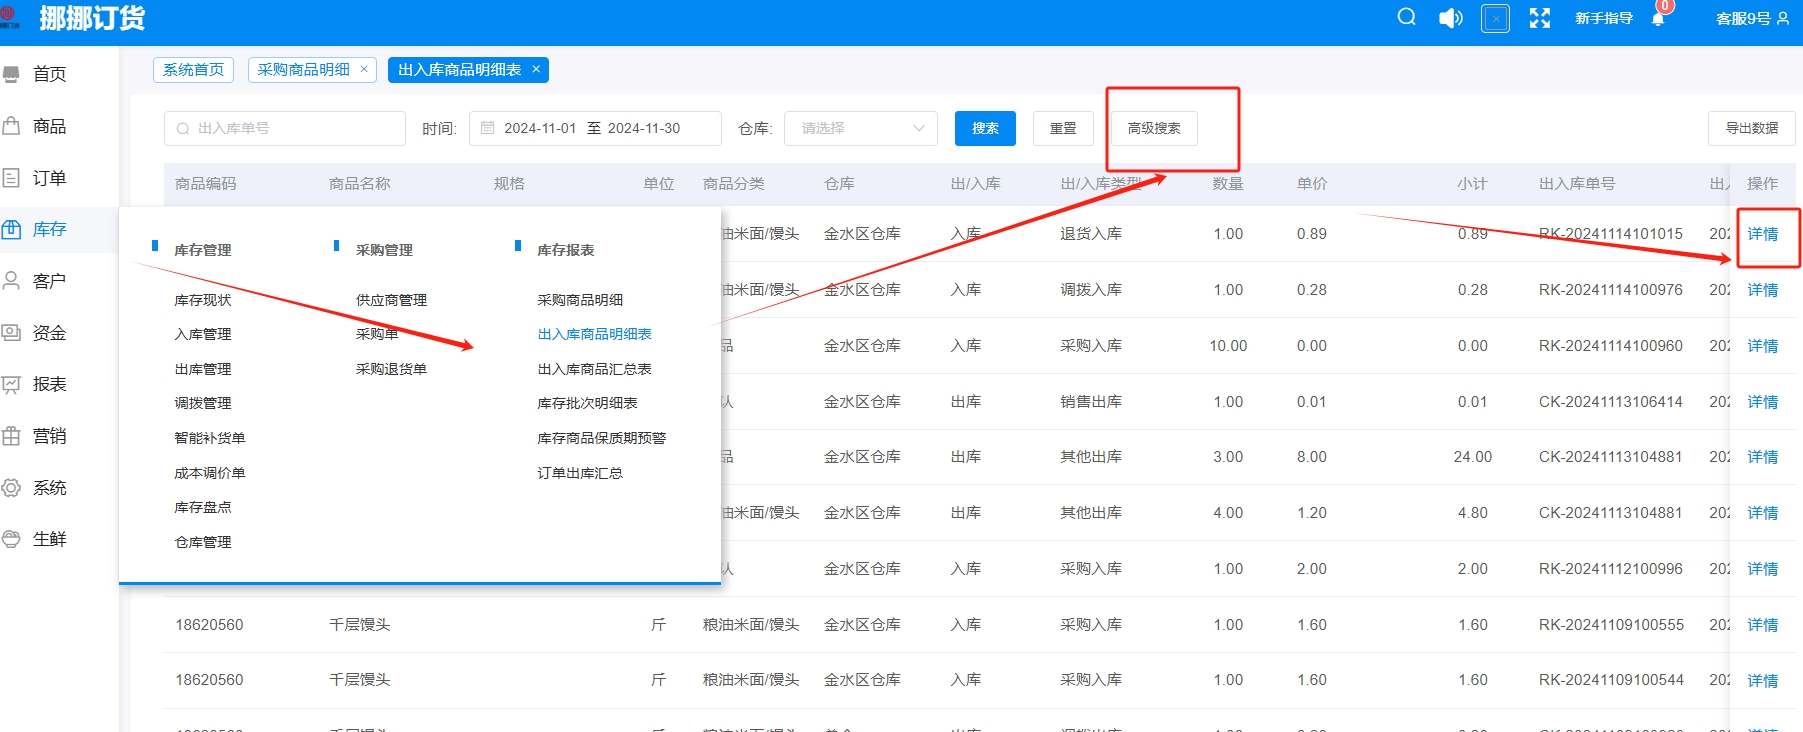This screenshot has width=1803, height=732.
Task: Switch to 系统首页 tab
Action: tap(193, 70)
